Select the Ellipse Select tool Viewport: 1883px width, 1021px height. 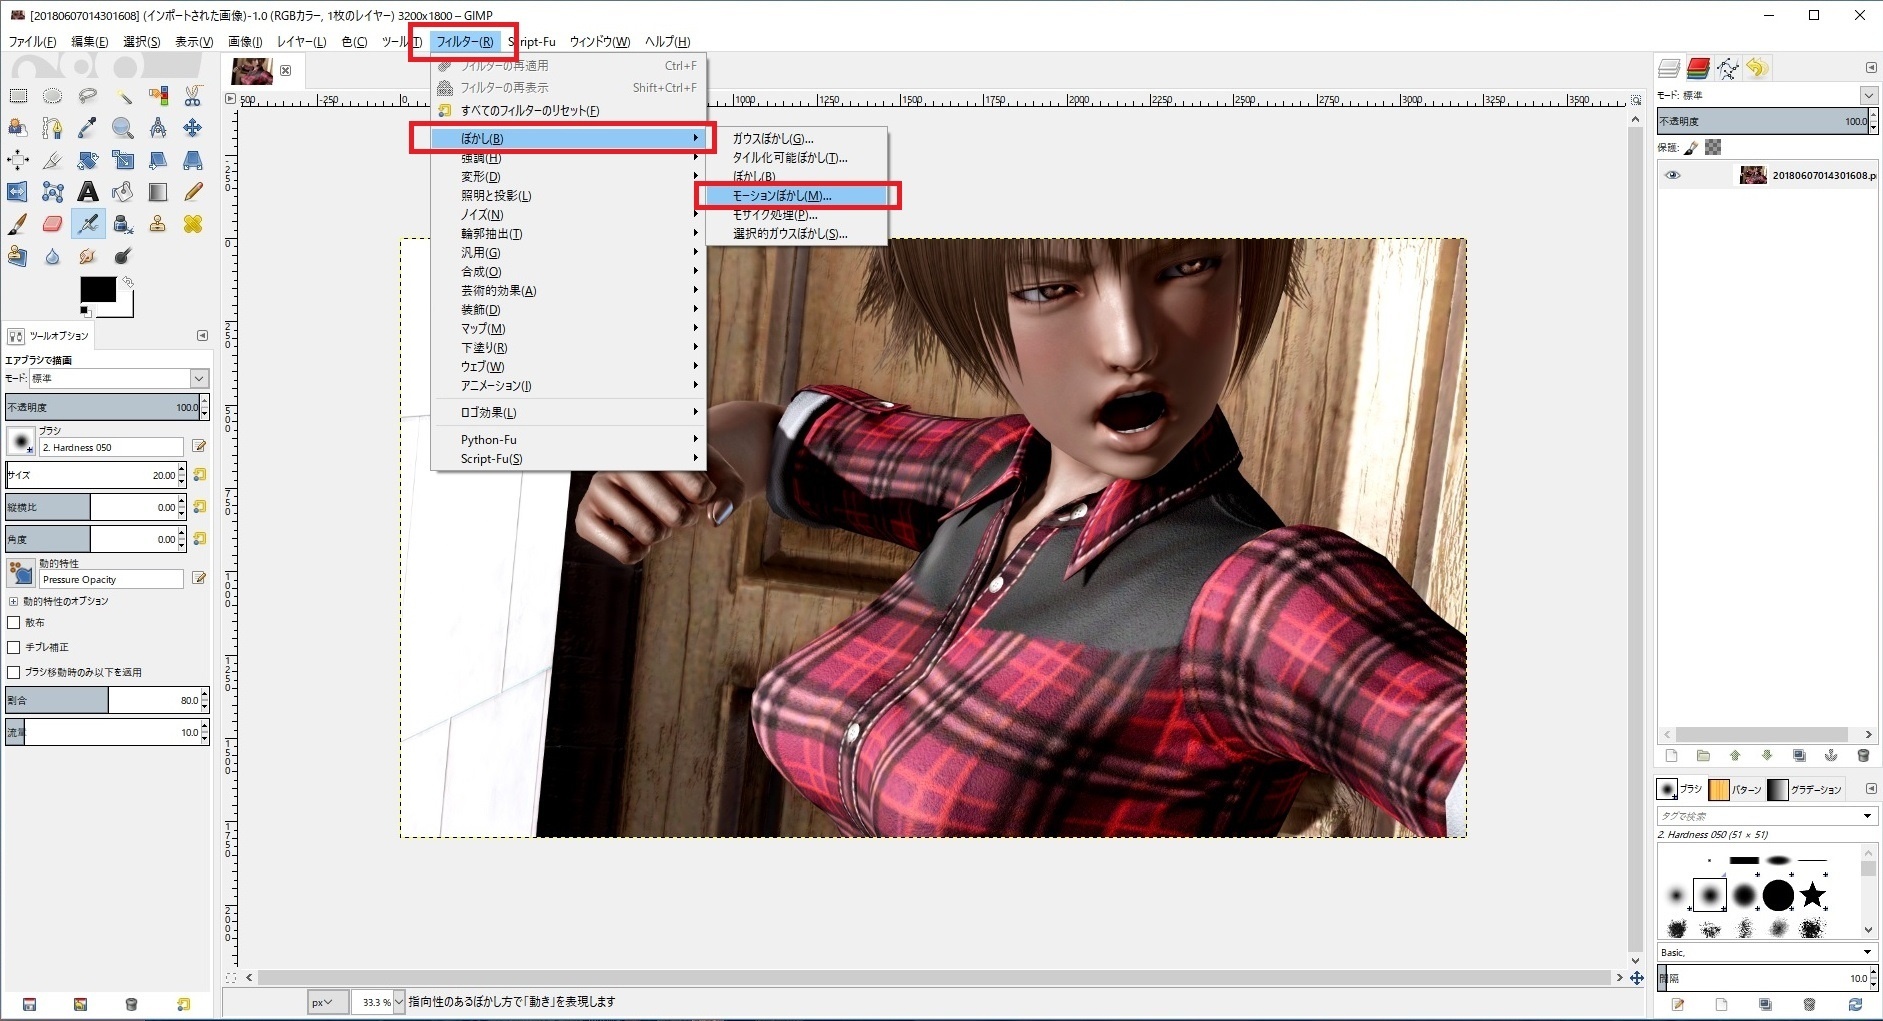pos(53,96)
